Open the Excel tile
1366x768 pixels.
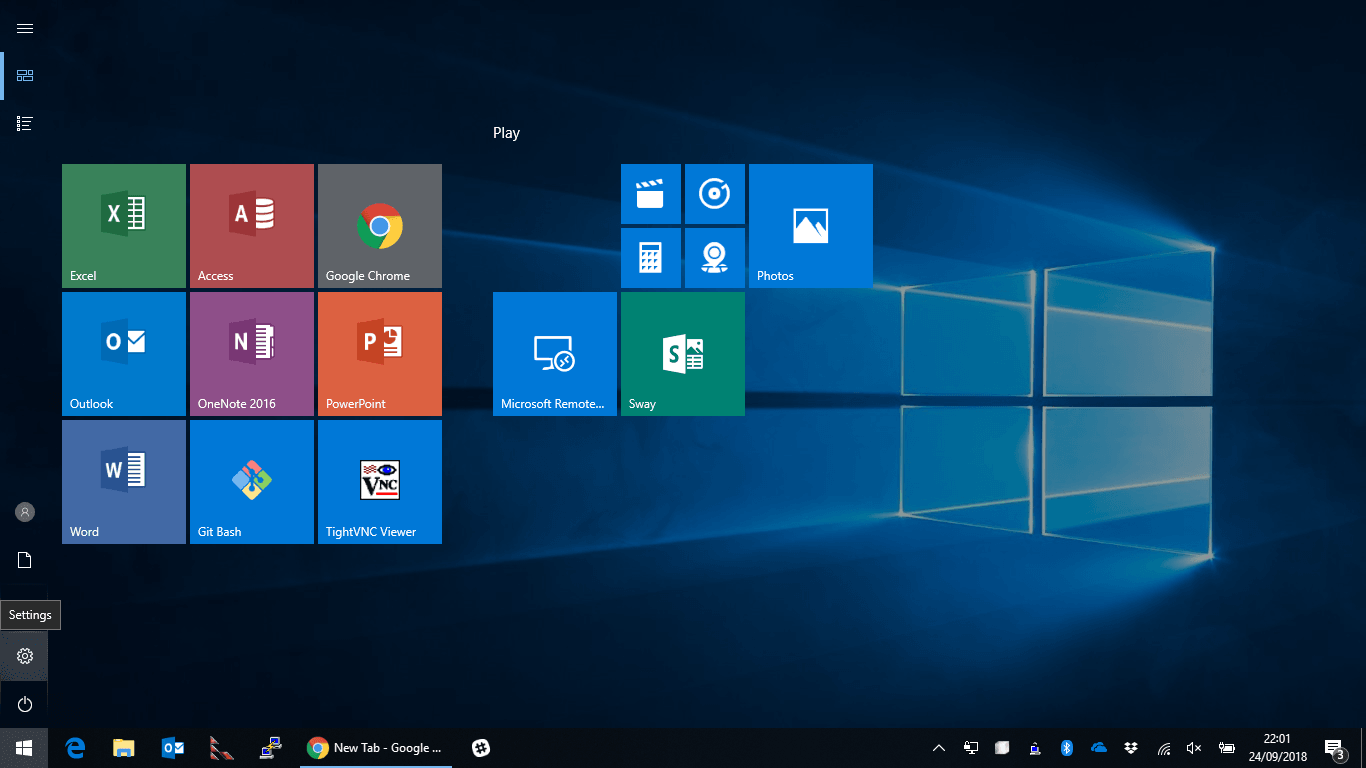pos(124,226)
